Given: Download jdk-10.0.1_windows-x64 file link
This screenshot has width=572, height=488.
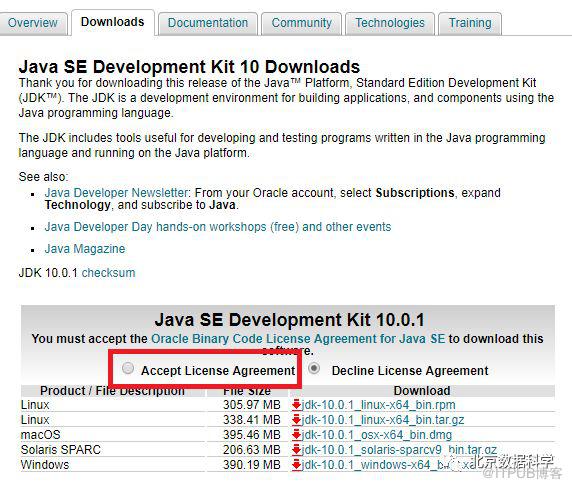Looking at the screenshot, I should [387, 464].
